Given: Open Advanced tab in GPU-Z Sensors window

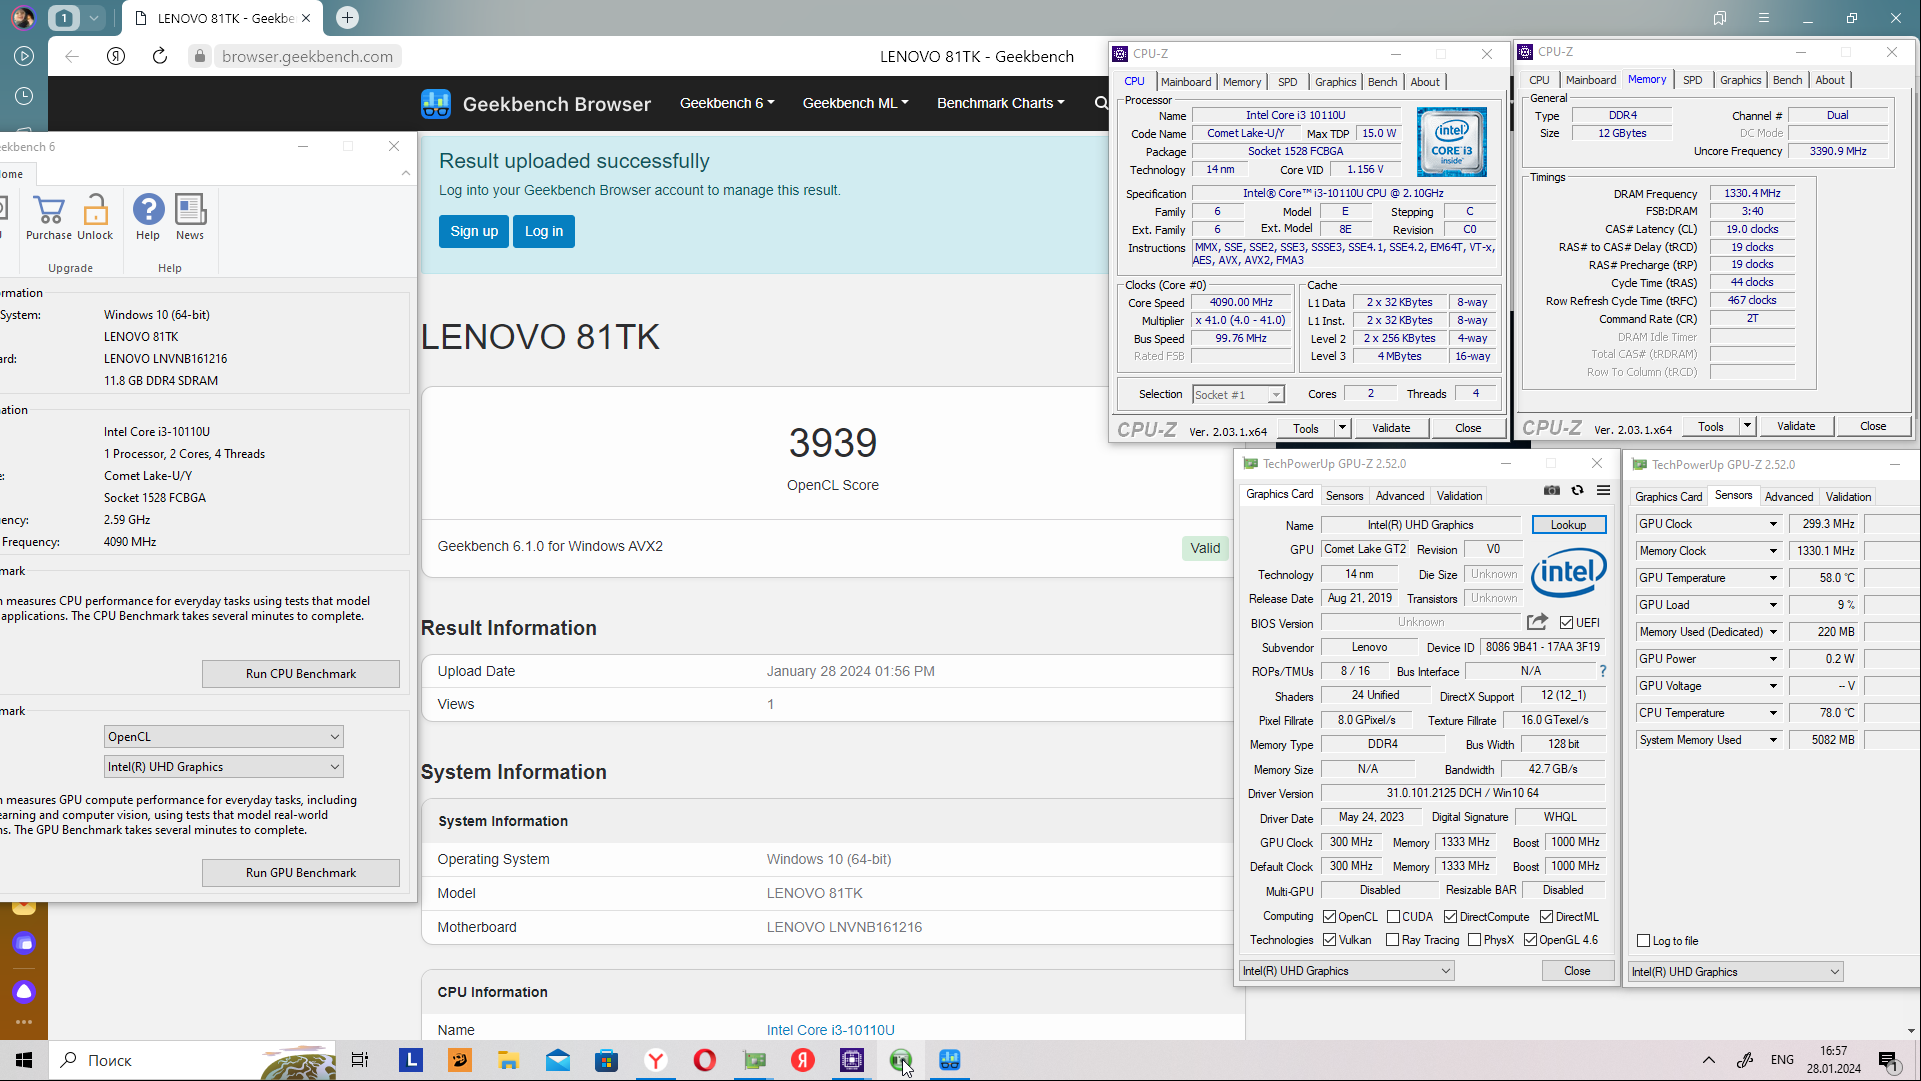Looking at the screenshot, I should 1788,496.
